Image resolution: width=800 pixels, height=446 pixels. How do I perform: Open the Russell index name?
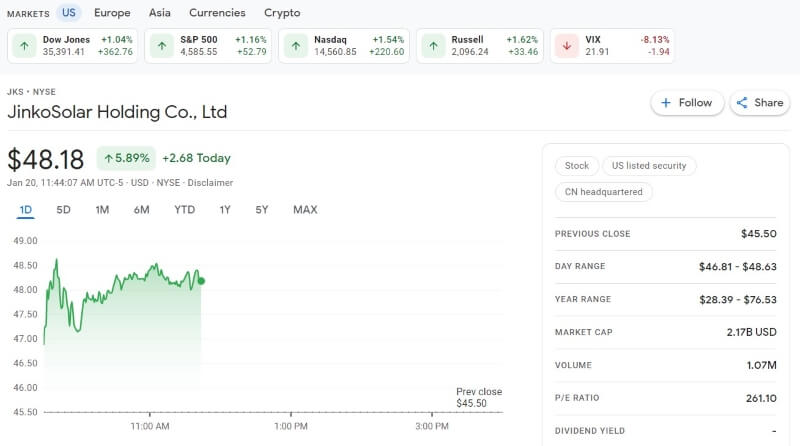click(x=467, y=40)
